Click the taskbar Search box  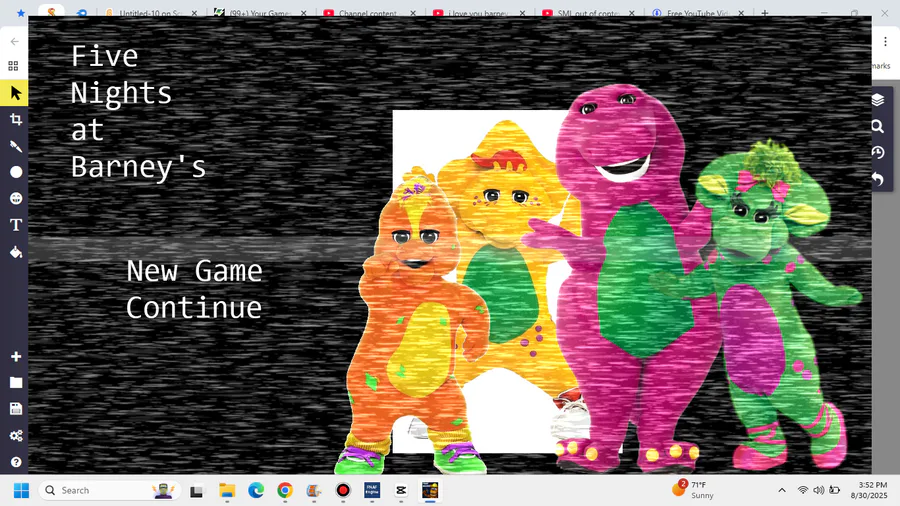110,491
